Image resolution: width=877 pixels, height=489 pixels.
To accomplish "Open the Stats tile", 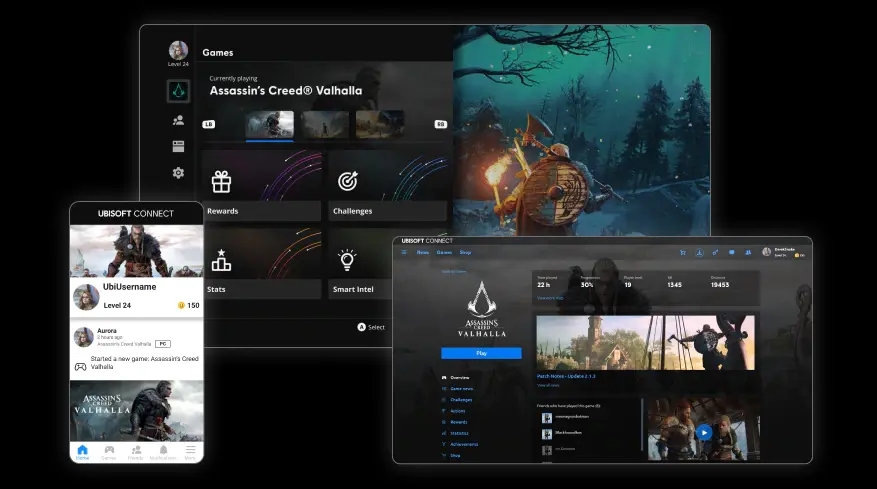I will click(262, 264).
